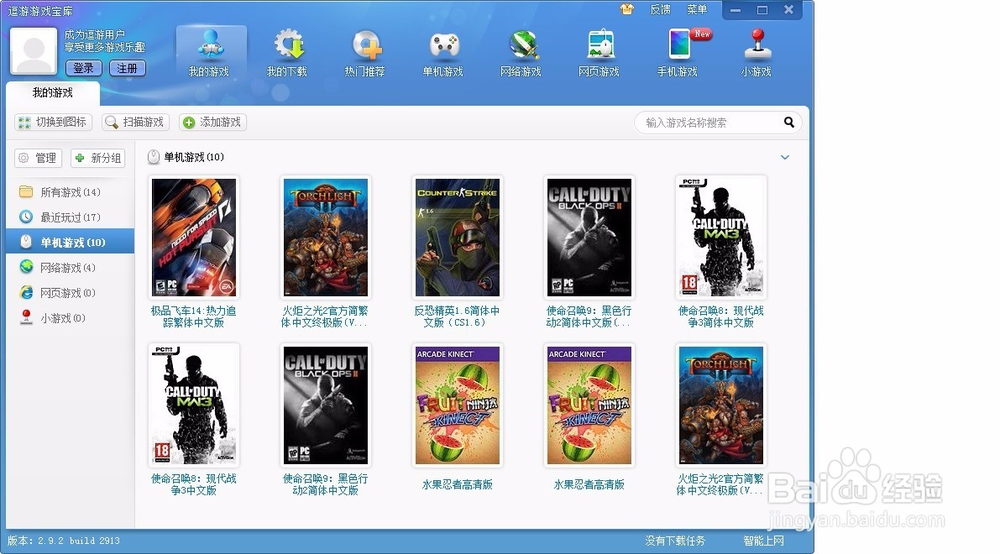
Task: Click 扫描游戏 scan button
Action: [x=135, y=122]
